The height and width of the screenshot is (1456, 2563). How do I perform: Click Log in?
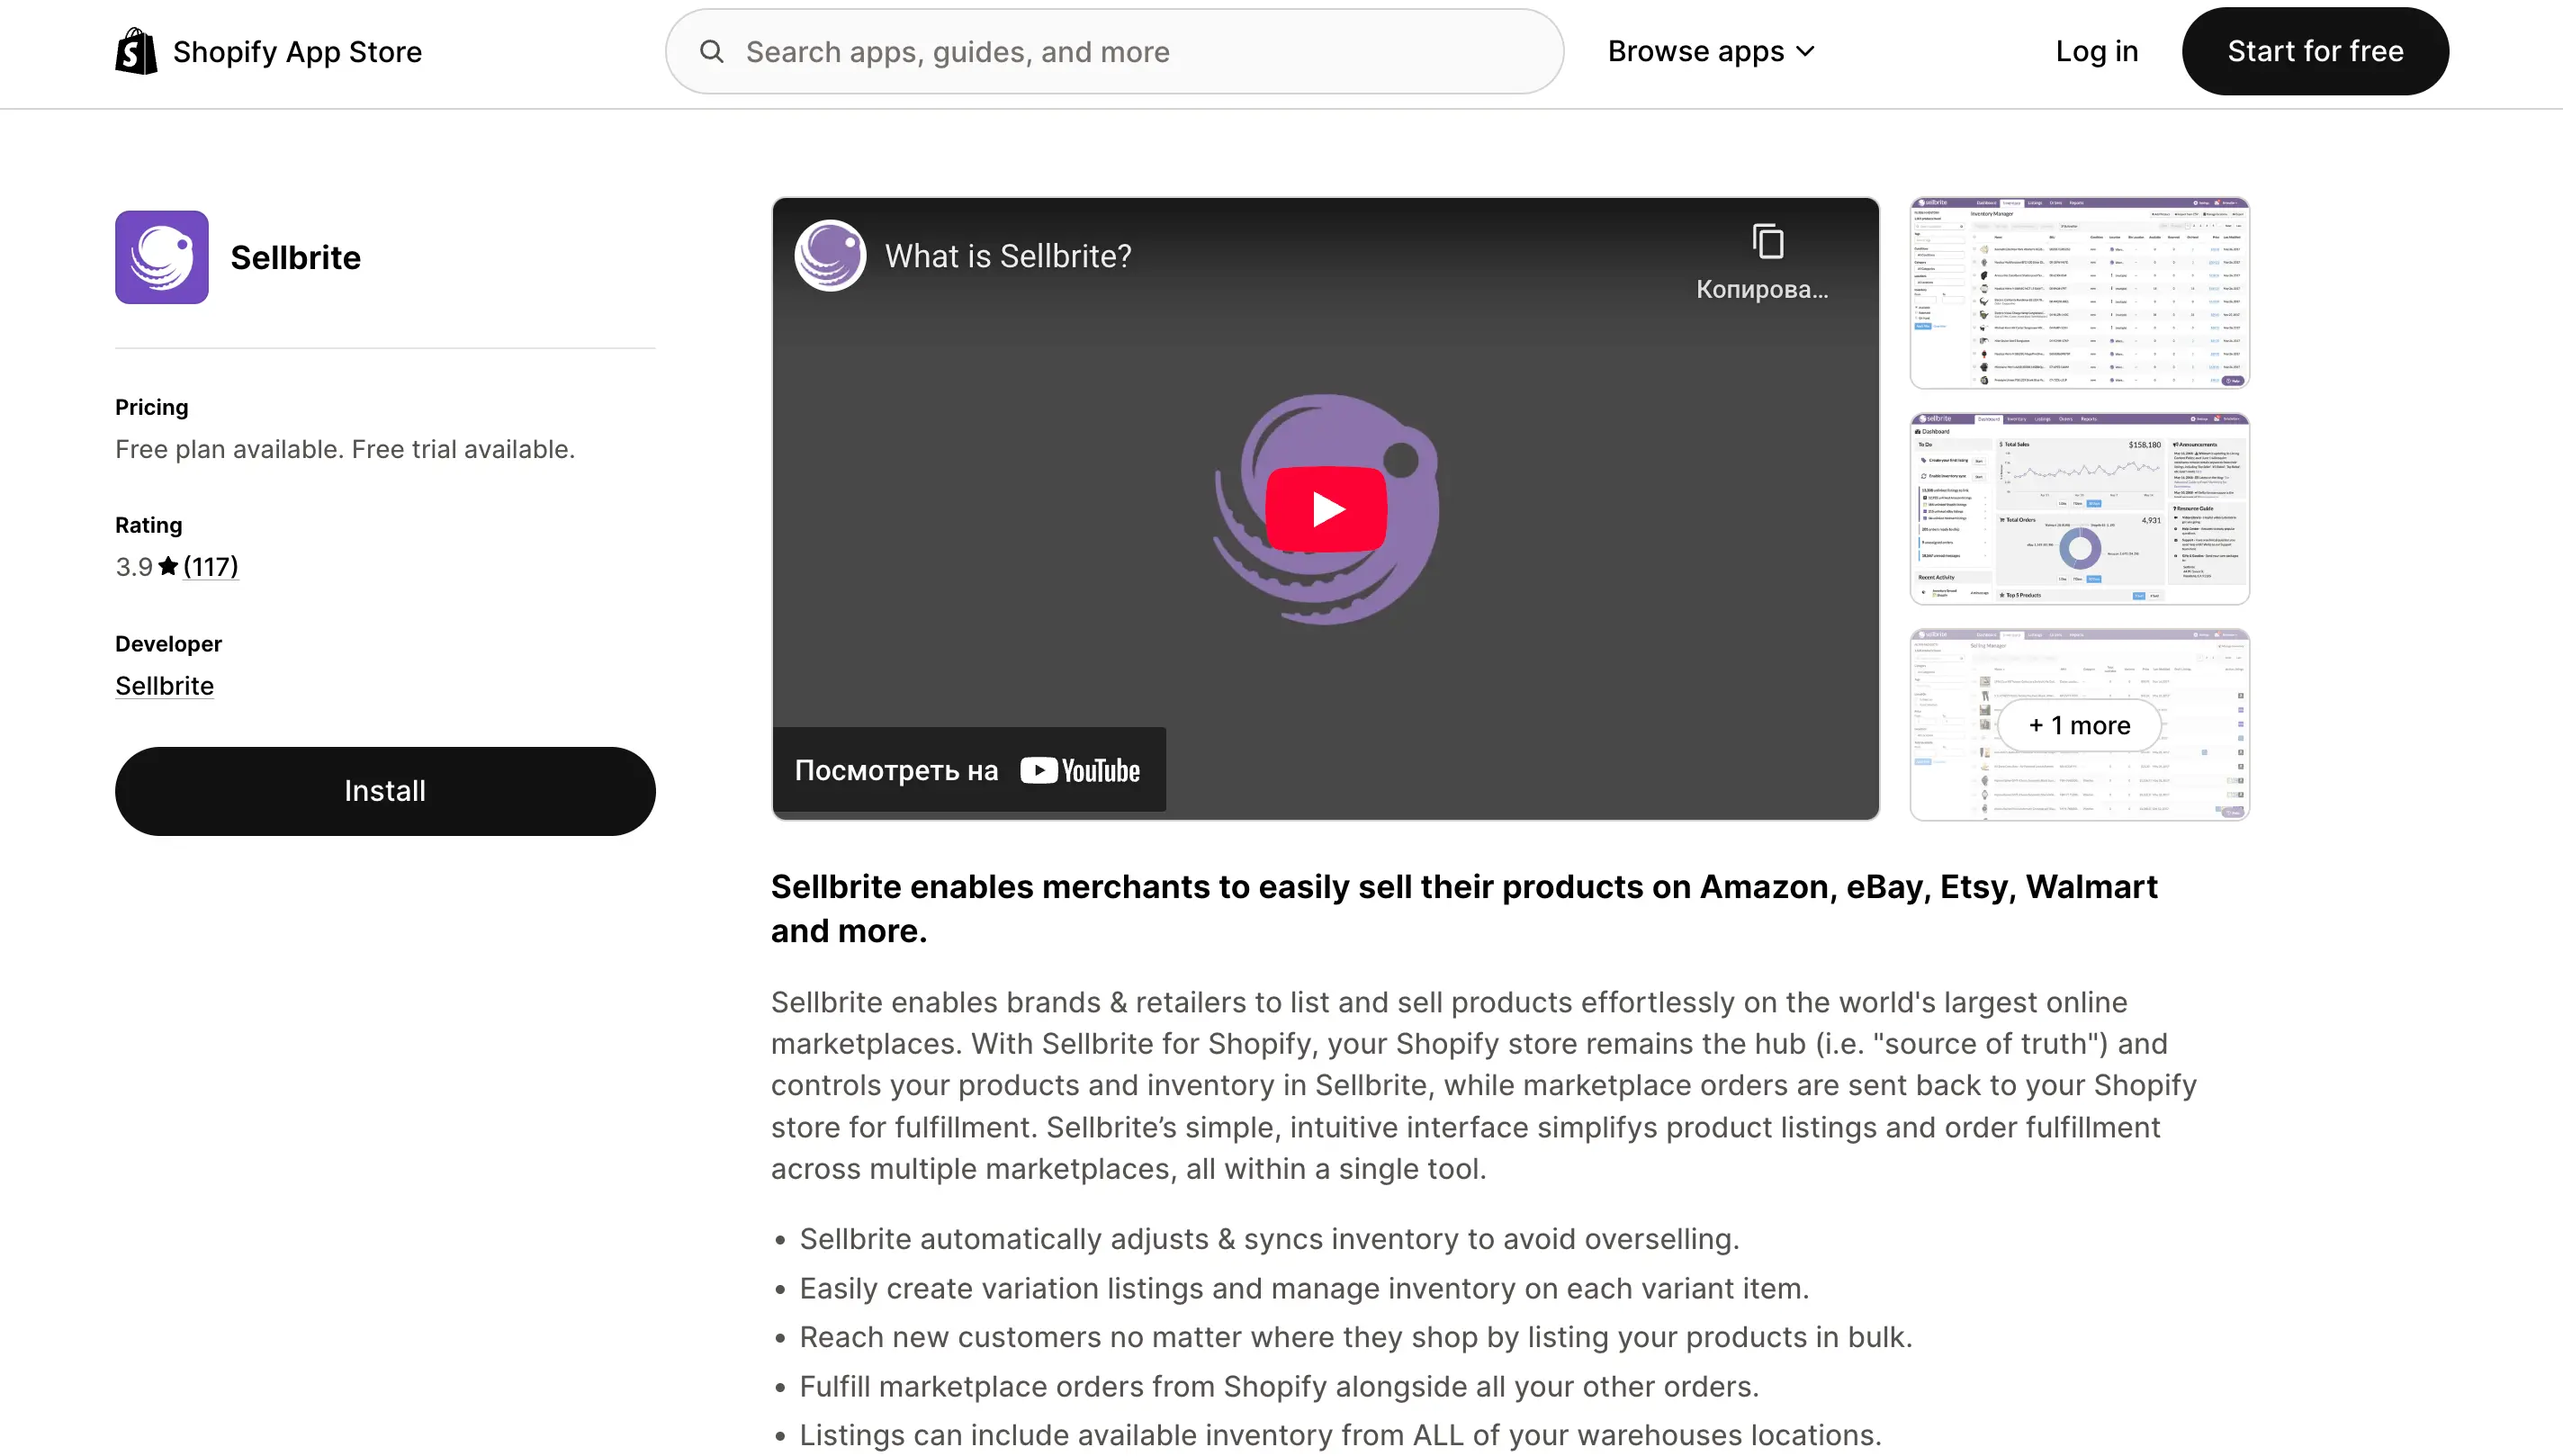tap(2095, 51)
